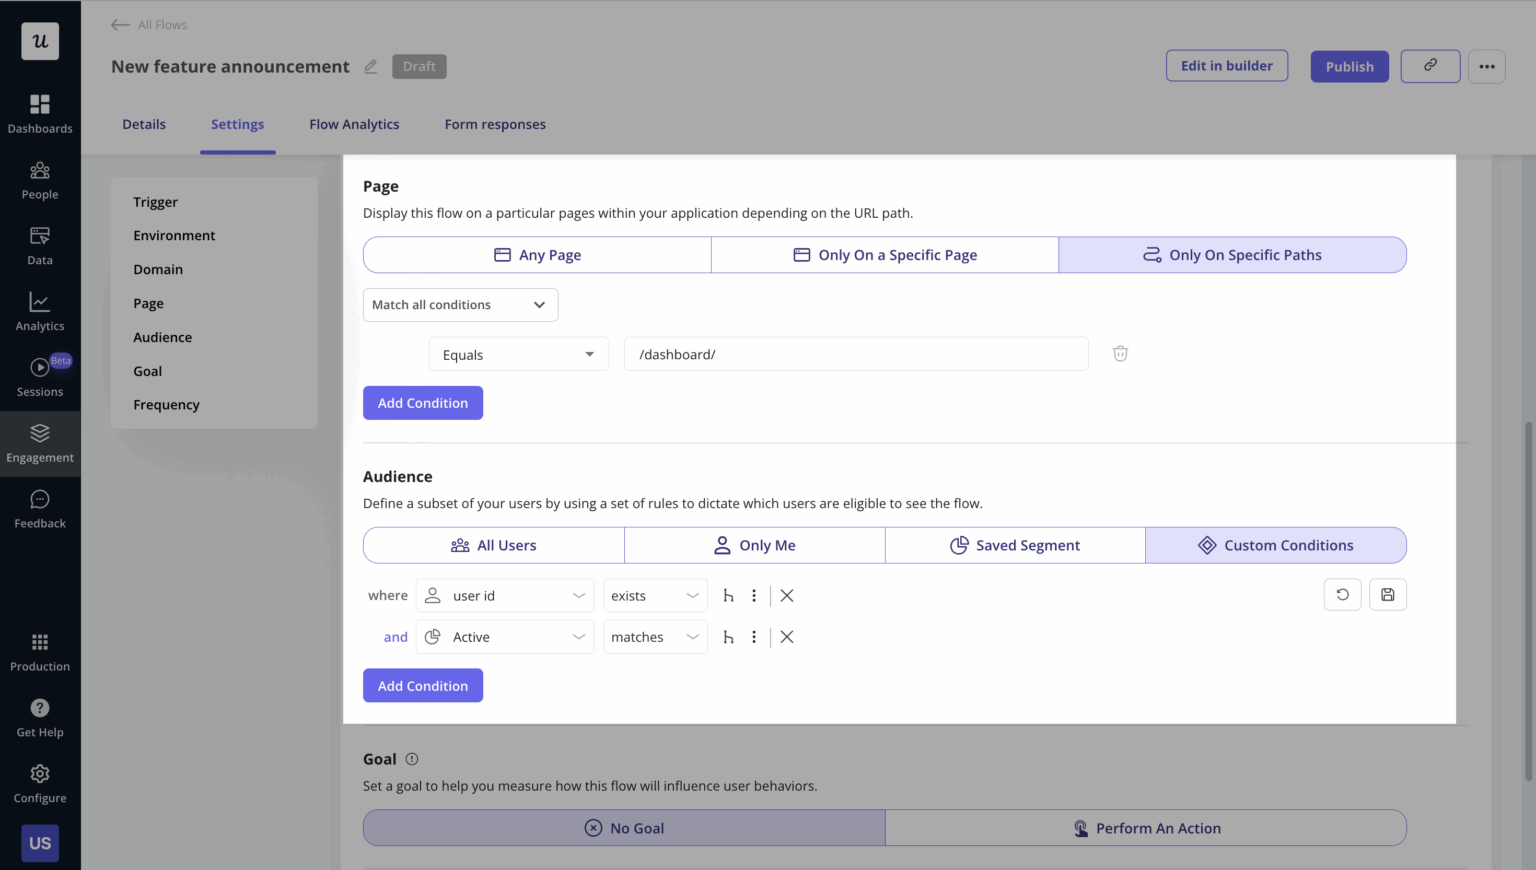The height and width of the screenshot is (870, 1536).
Task: Copy the flow link using the link icon
Action: coord(1430,66)
